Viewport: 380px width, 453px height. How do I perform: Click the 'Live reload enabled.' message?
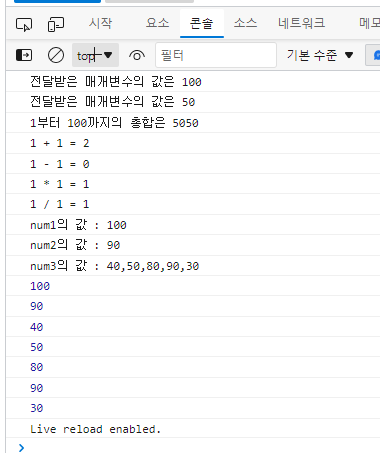pyautogui.click(x=95, y=429)
